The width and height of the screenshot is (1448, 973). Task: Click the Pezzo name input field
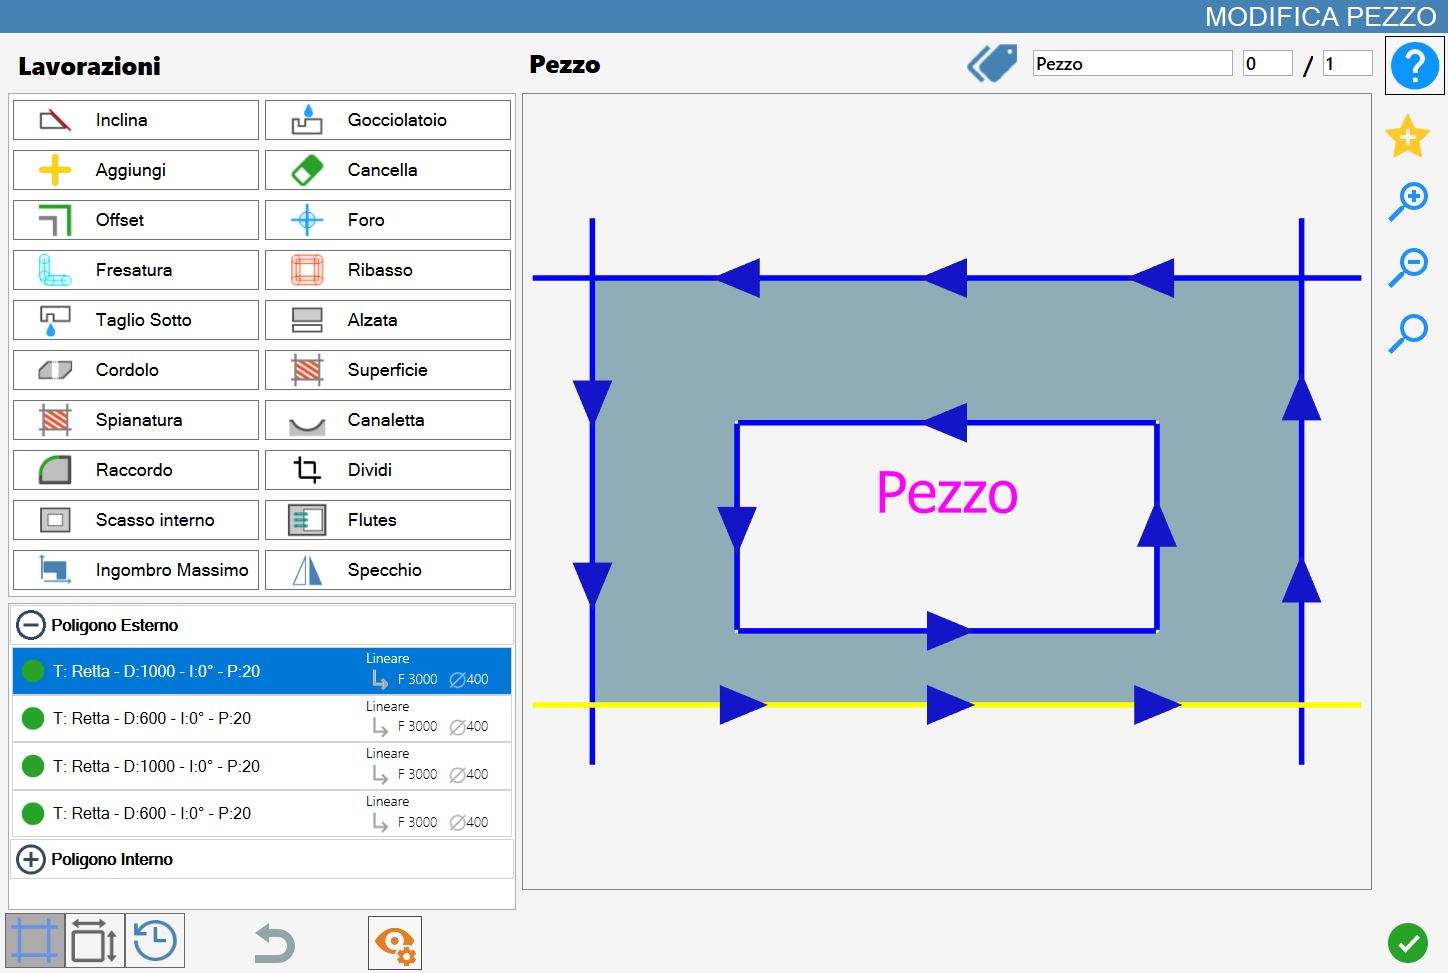coord(1132,63)
